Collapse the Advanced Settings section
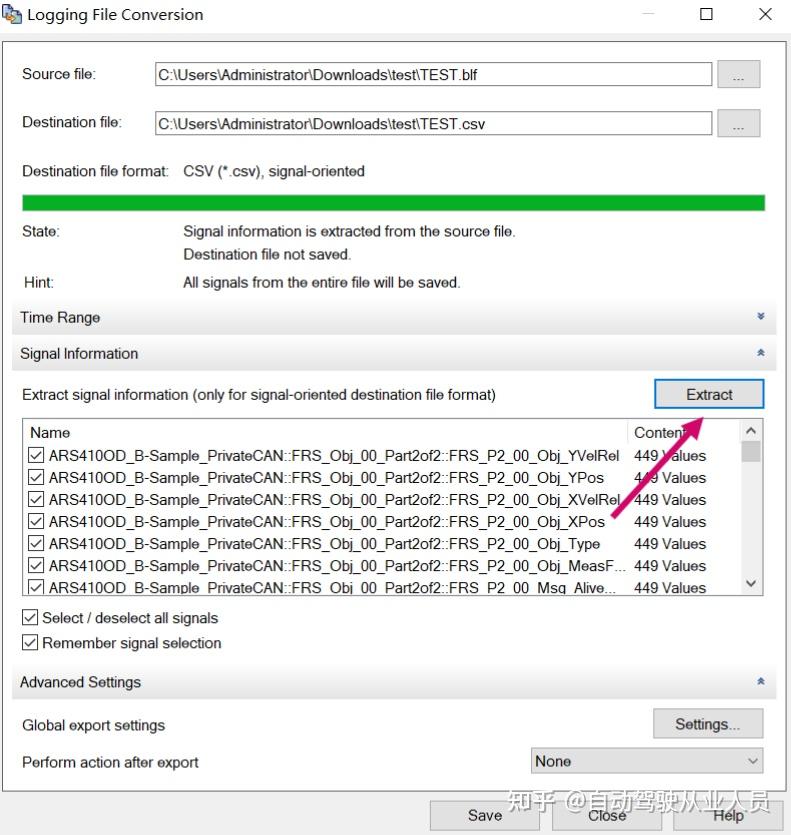Viewport: 791px width, 835px height. coord(761,681)
